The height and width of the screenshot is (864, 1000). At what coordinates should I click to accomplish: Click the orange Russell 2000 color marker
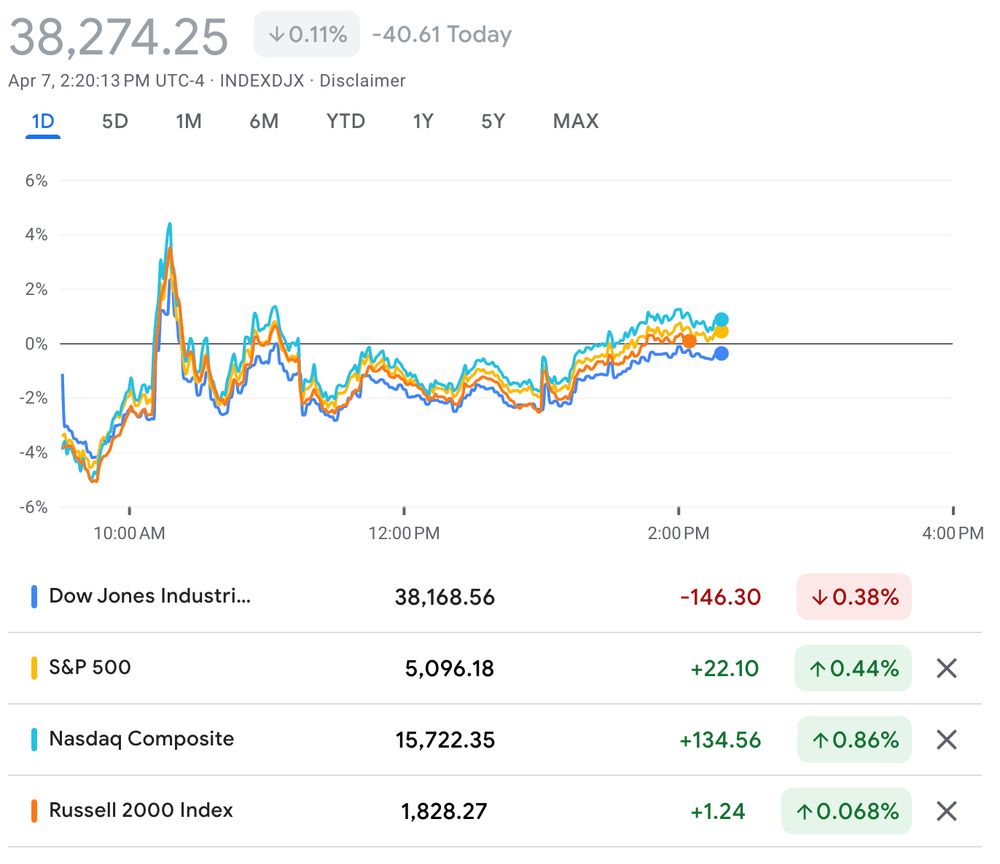34,811
